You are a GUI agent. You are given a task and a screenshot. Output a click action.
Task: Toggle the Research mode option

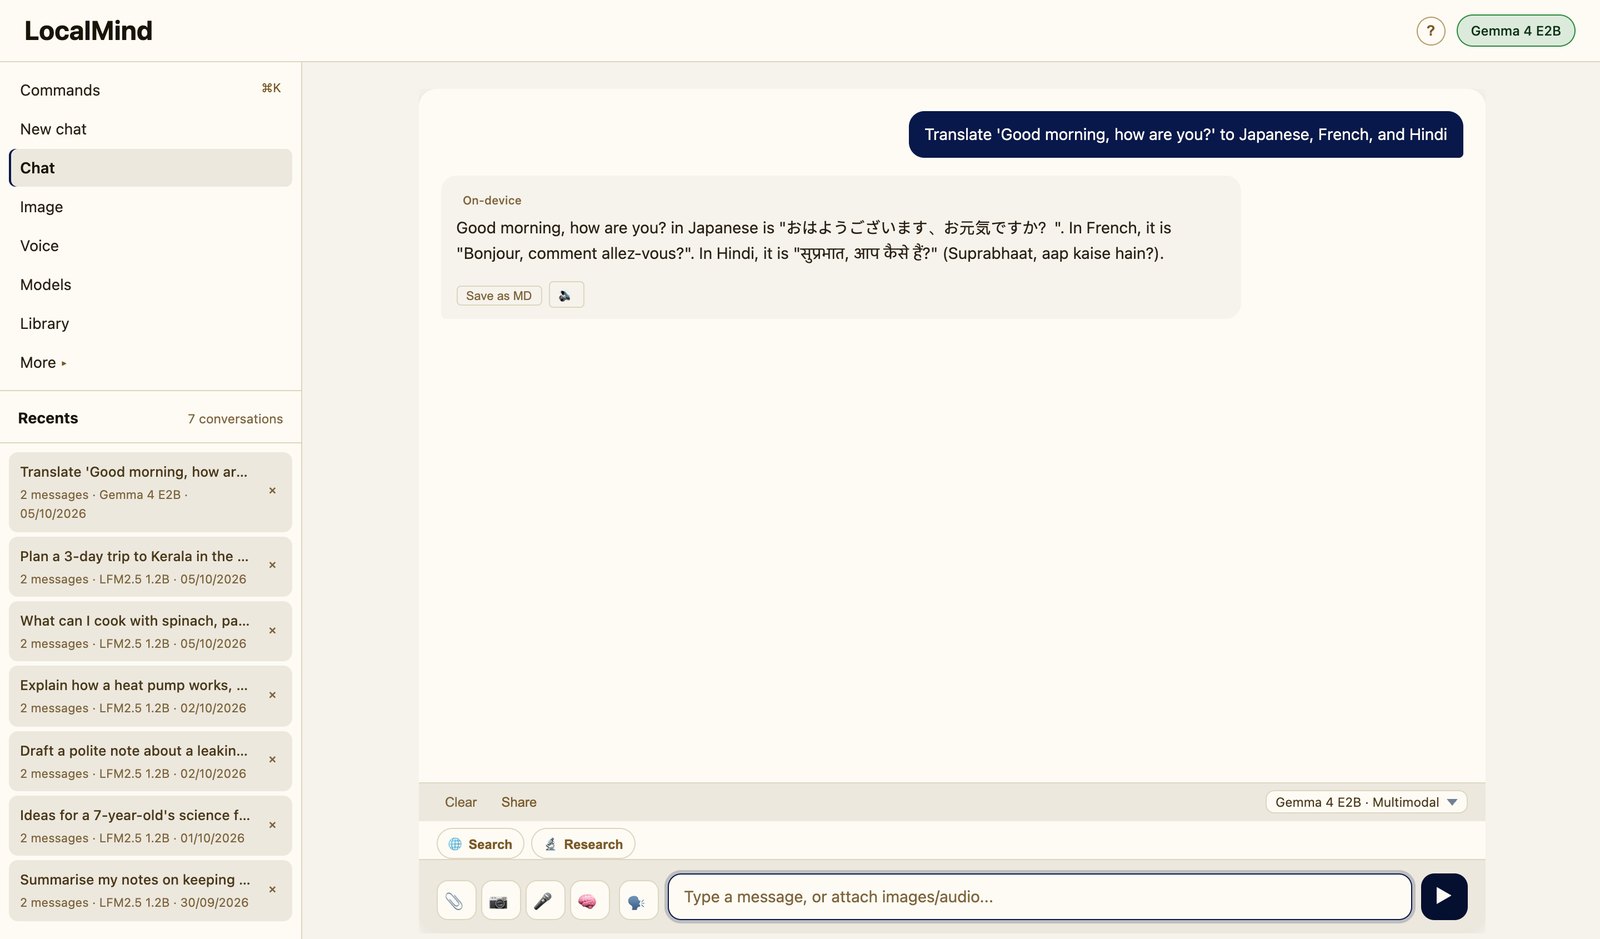pos(583,844)
